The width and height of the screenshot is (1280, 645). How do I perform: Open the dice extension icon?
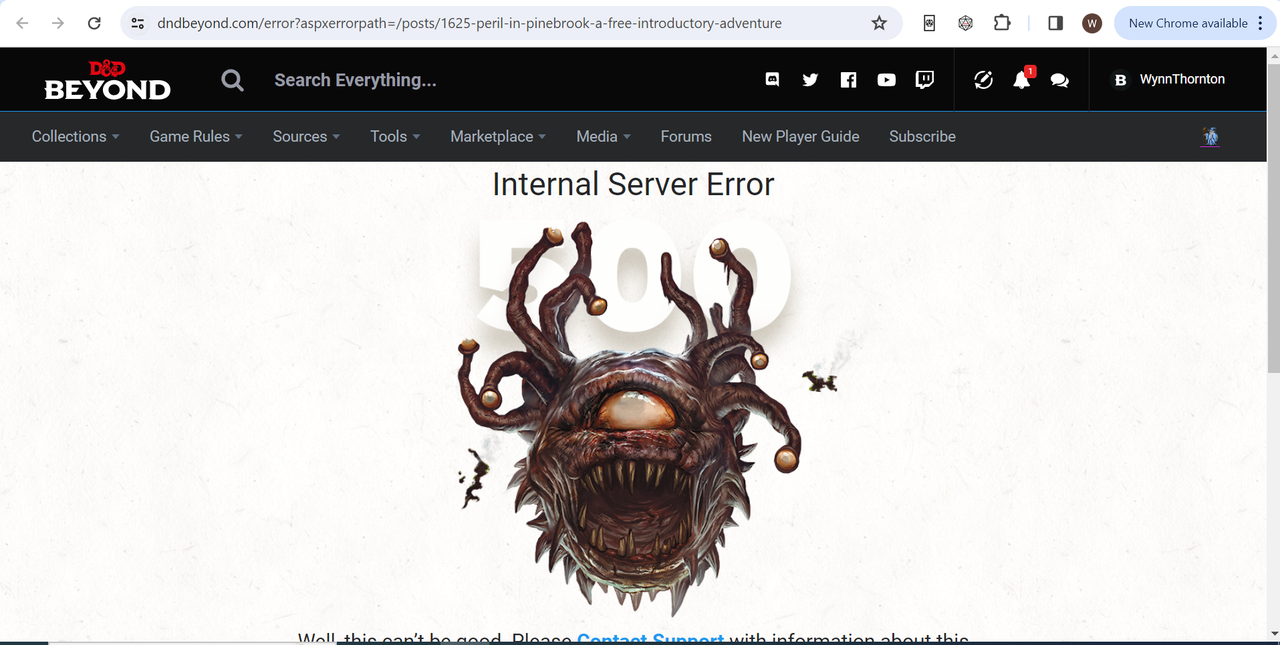tap(965, 23)
